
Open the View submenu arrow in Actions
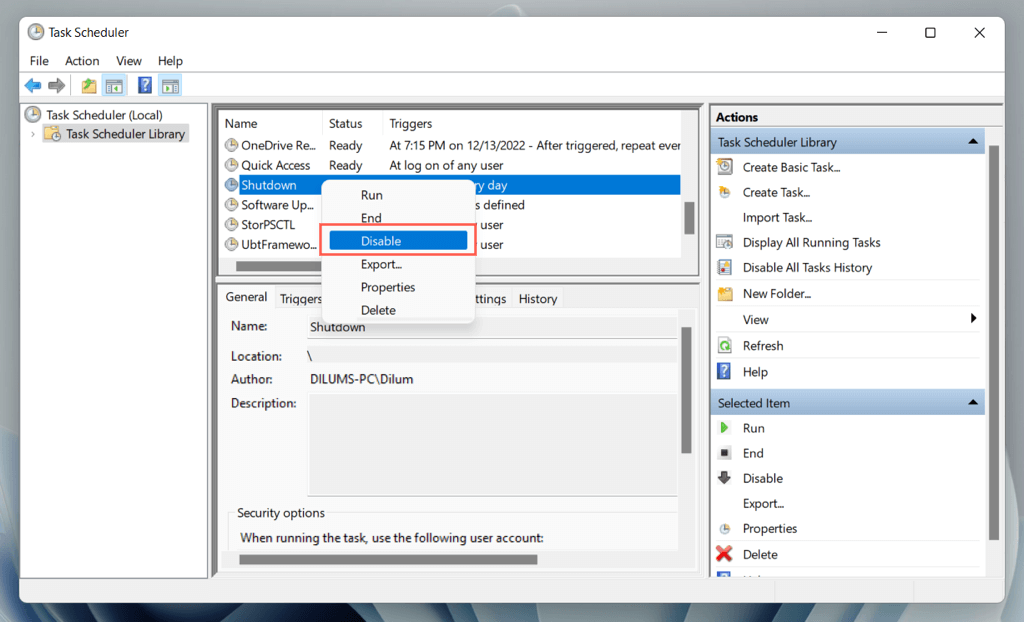click(x=973, y=319)
